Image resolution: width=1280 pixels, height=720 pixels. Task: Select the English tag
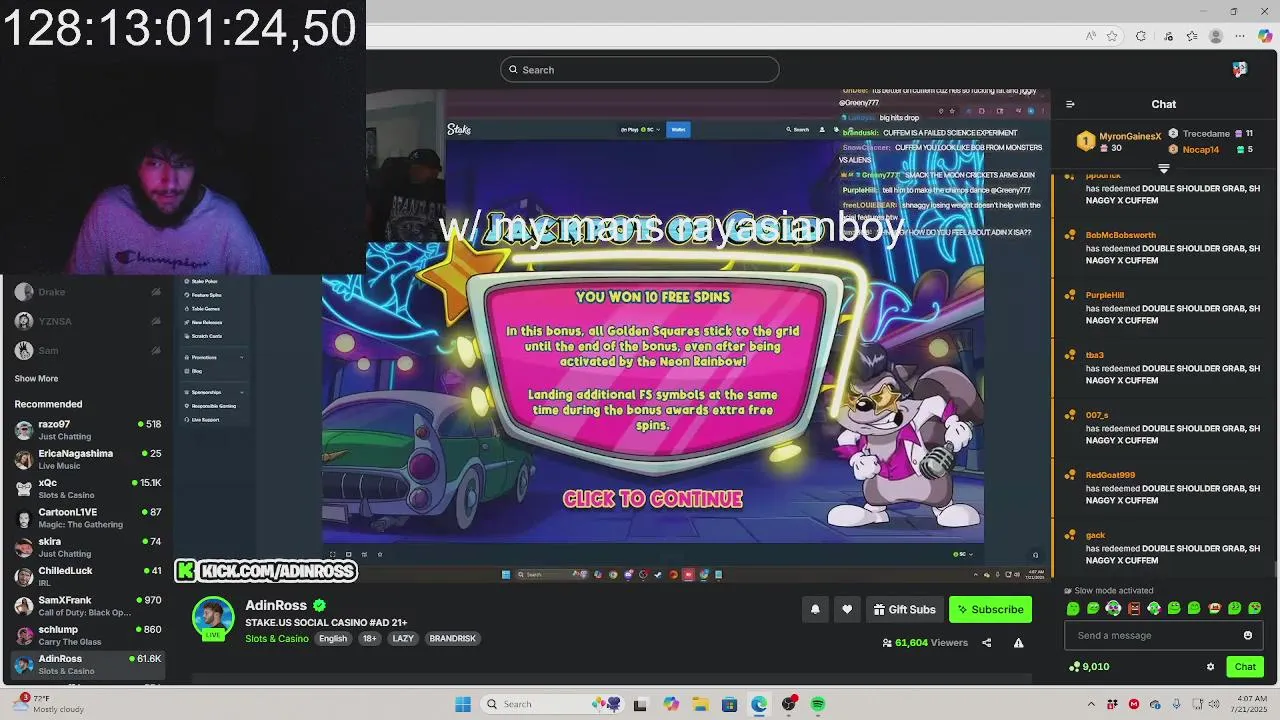click(333, 639)
